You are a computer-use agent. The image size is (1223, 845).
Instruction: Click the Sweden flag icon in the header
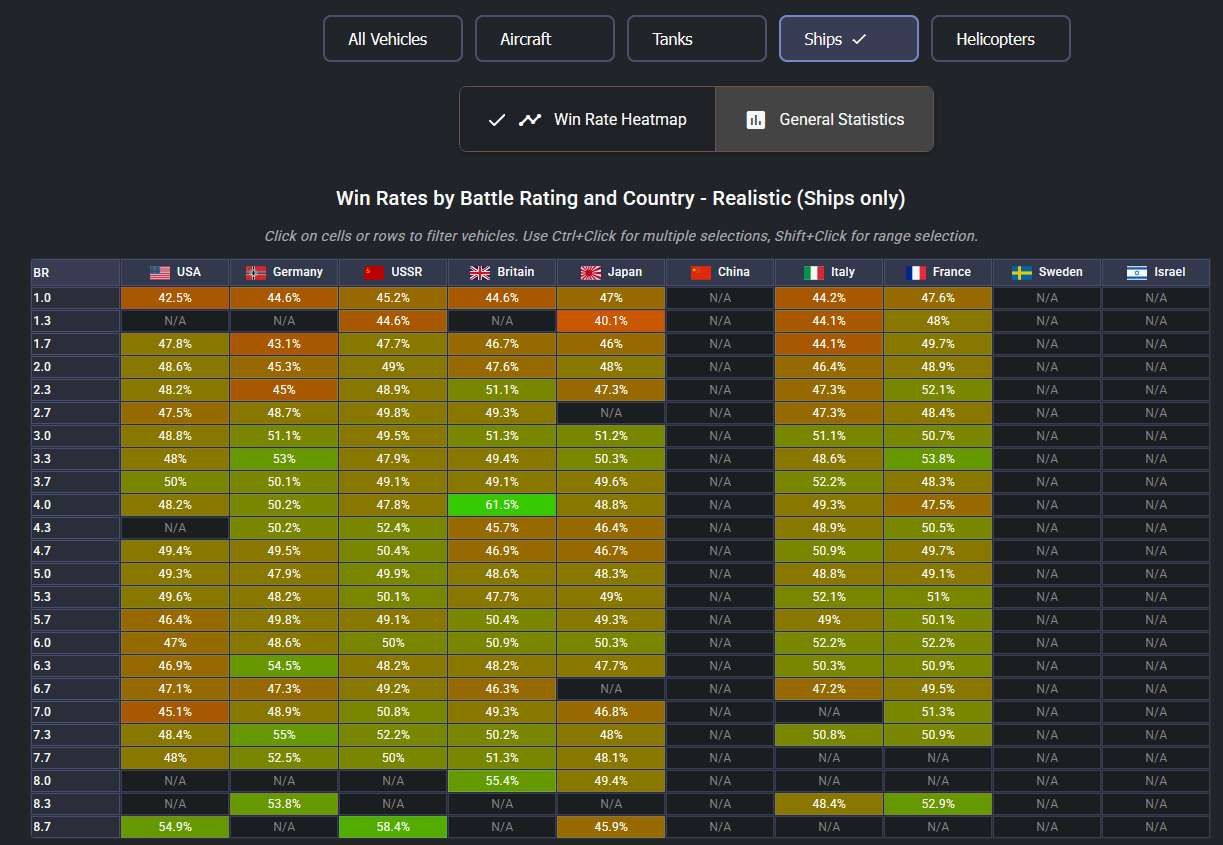click(1022, 272)
